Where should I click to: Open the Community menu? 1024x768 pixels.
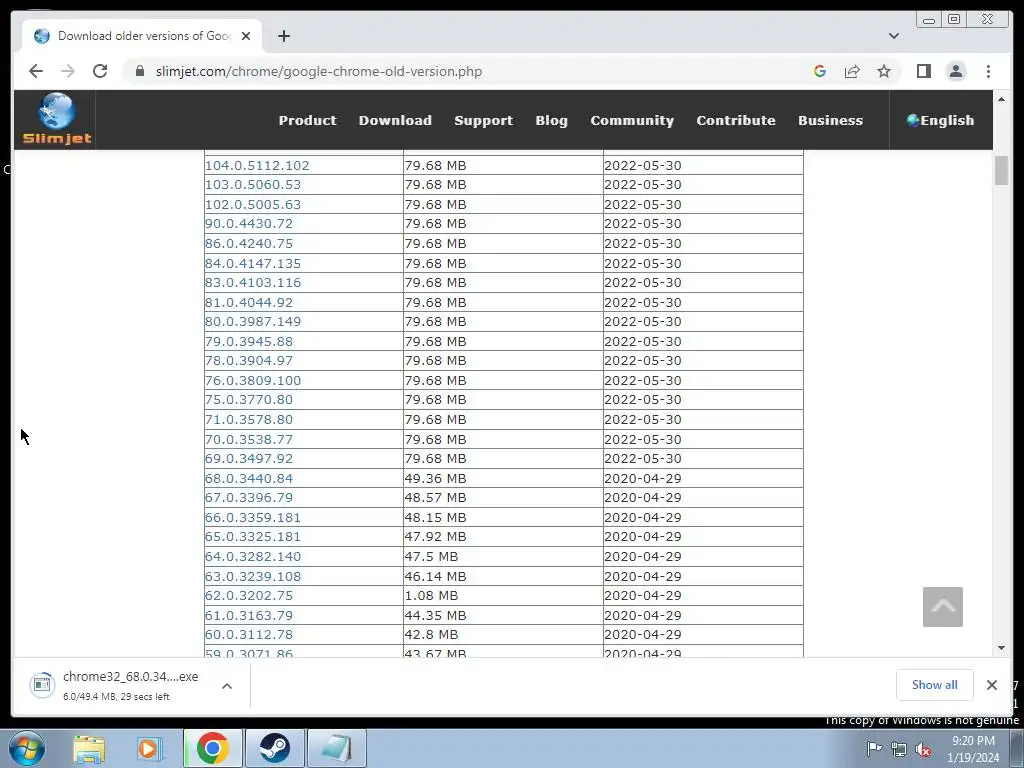pyautogui.click(x=632, y=120)
